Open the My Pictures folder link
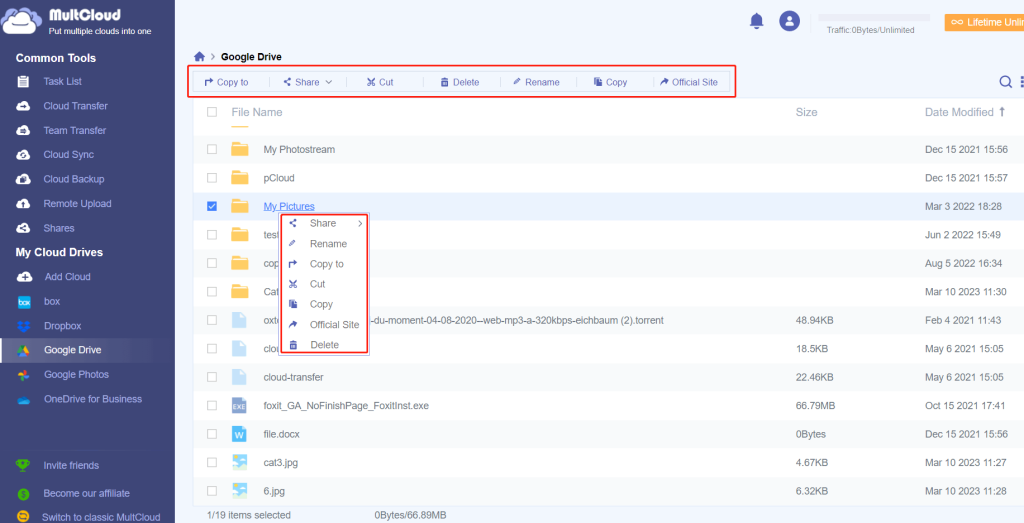 (289, 206)
